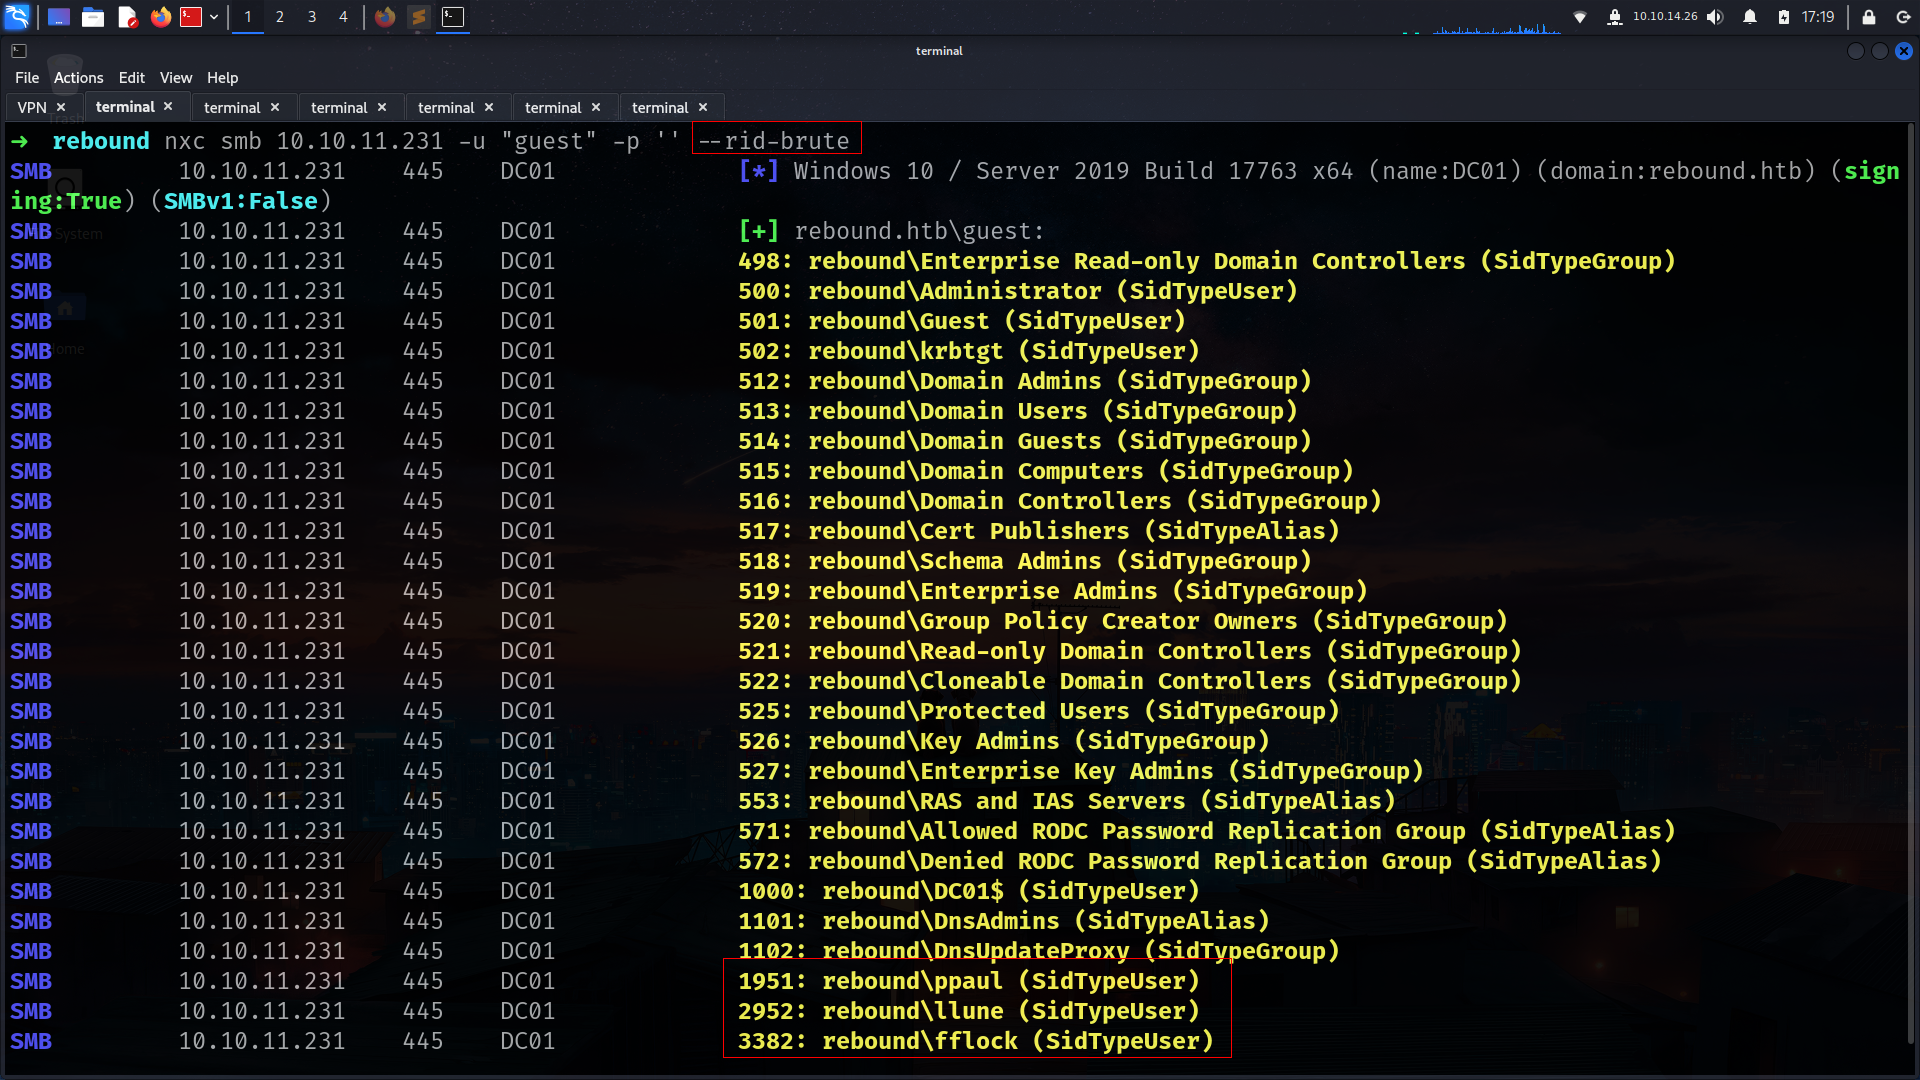Image resolution: width=1920 pixels, height=1080 pixels.
Task: Open the Kali applications menu
Action: click(x=18, y=17)
